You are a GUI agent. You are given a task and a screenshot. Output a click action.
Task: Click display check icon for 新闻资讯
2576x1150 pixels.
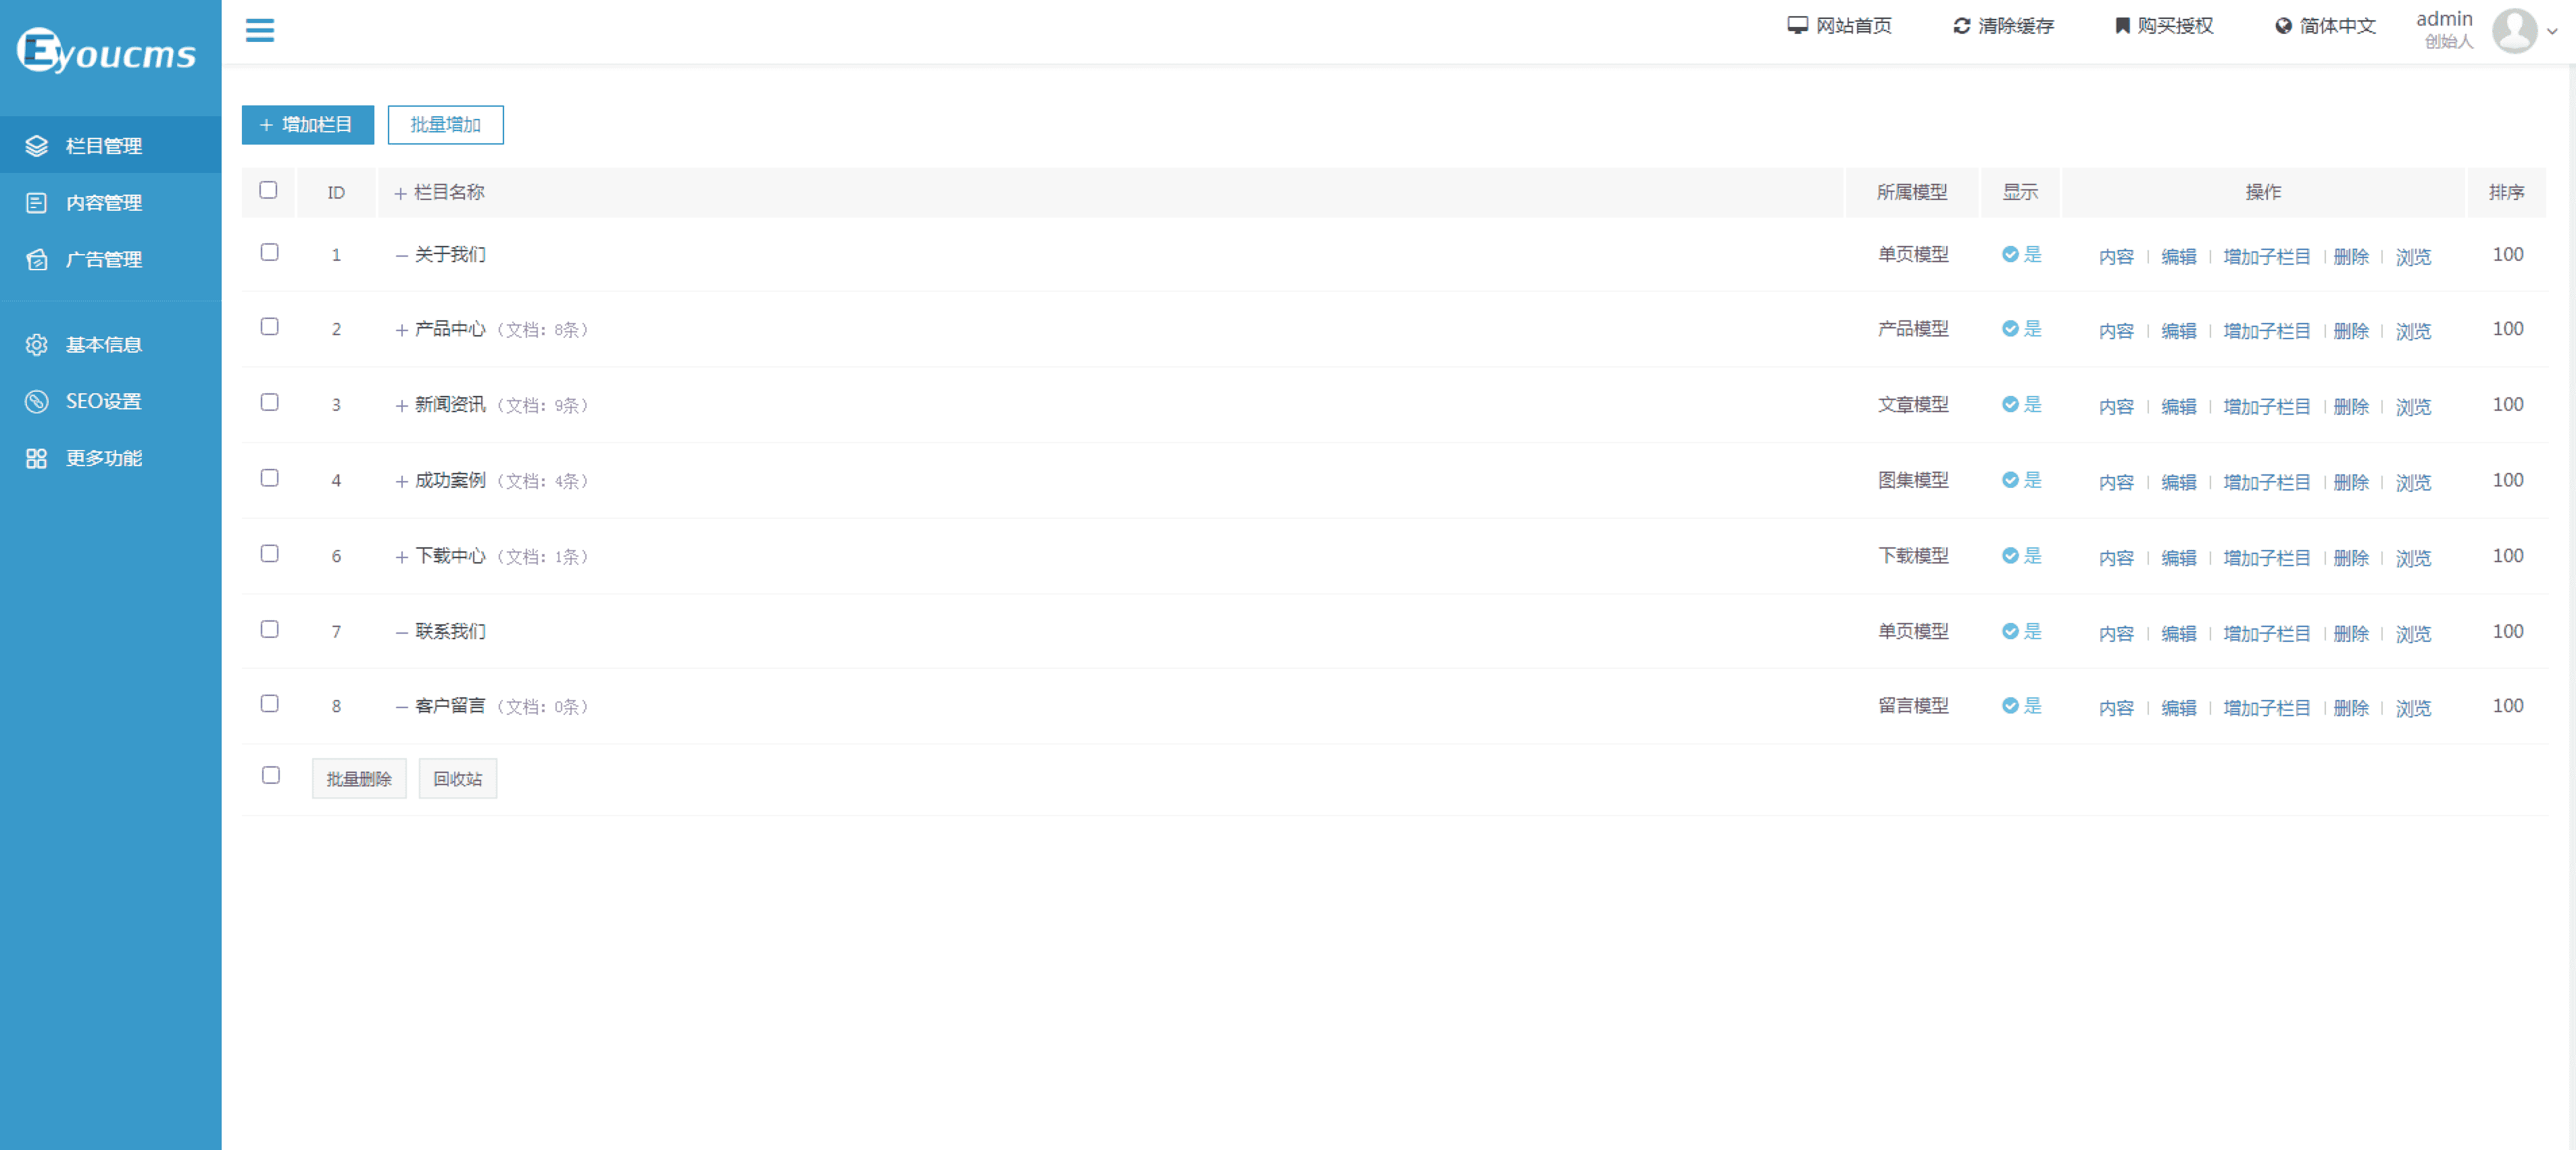pos(2010,404)
